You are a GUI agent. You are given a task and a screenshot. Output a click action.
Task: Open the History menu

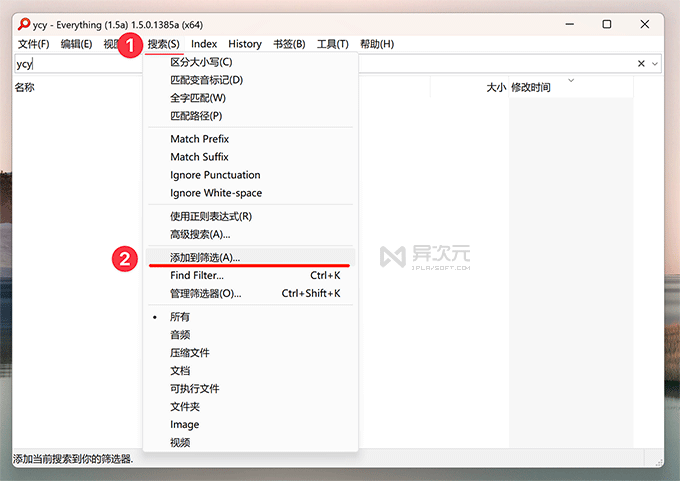pyautogui.click(x=244, y=44)
